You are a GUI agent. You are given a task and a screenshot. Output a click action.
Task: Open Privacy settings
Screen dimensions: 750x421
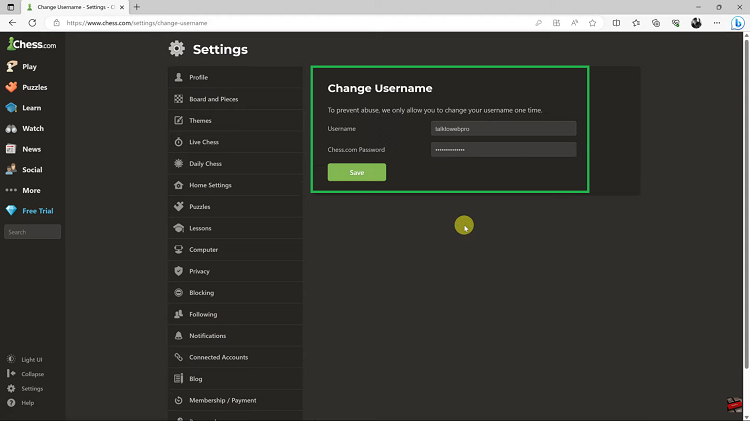click(235, 271)
